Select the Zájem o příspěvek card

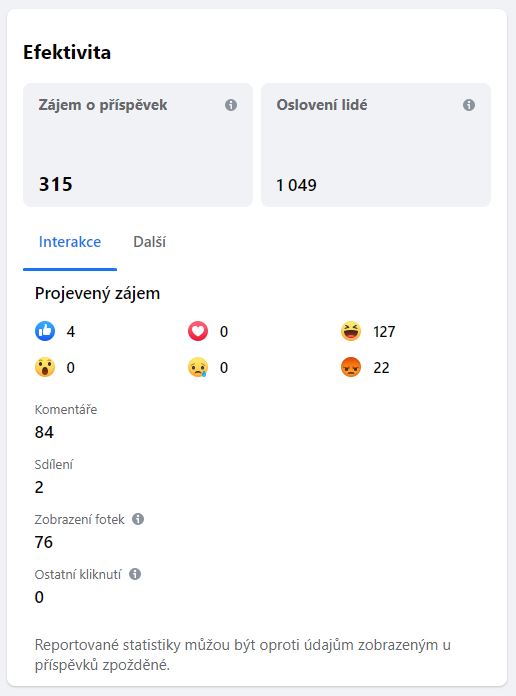click(x=138, y=145)
